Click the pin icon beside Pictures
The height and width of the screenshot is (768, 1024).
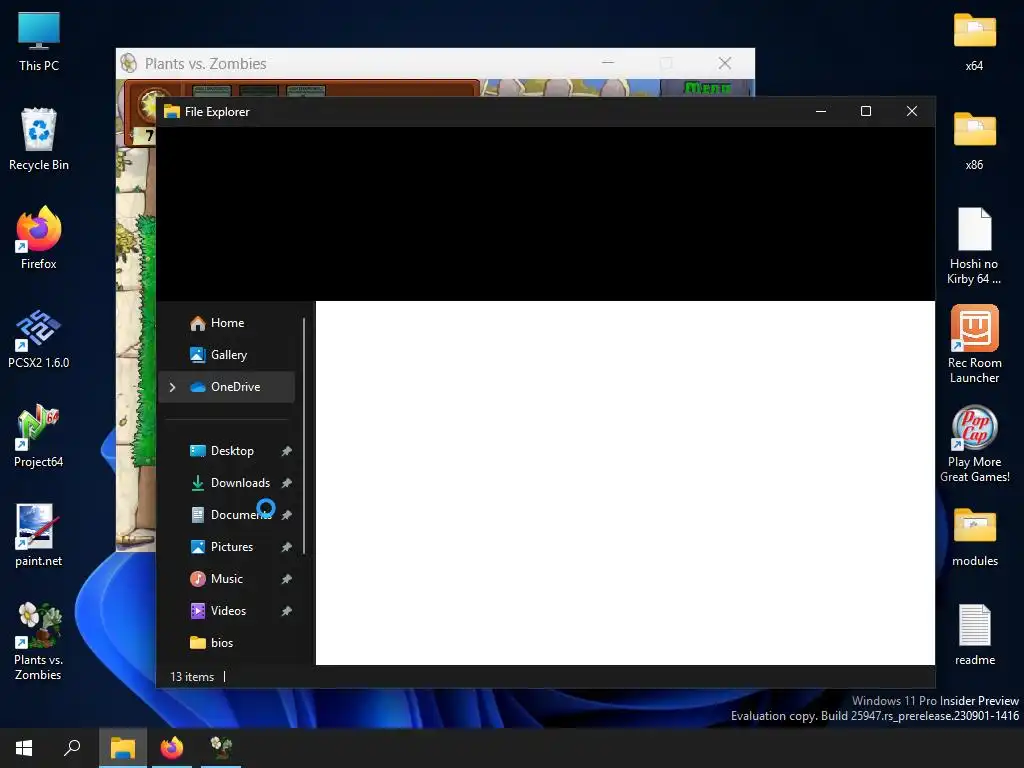tap(286, 547)
